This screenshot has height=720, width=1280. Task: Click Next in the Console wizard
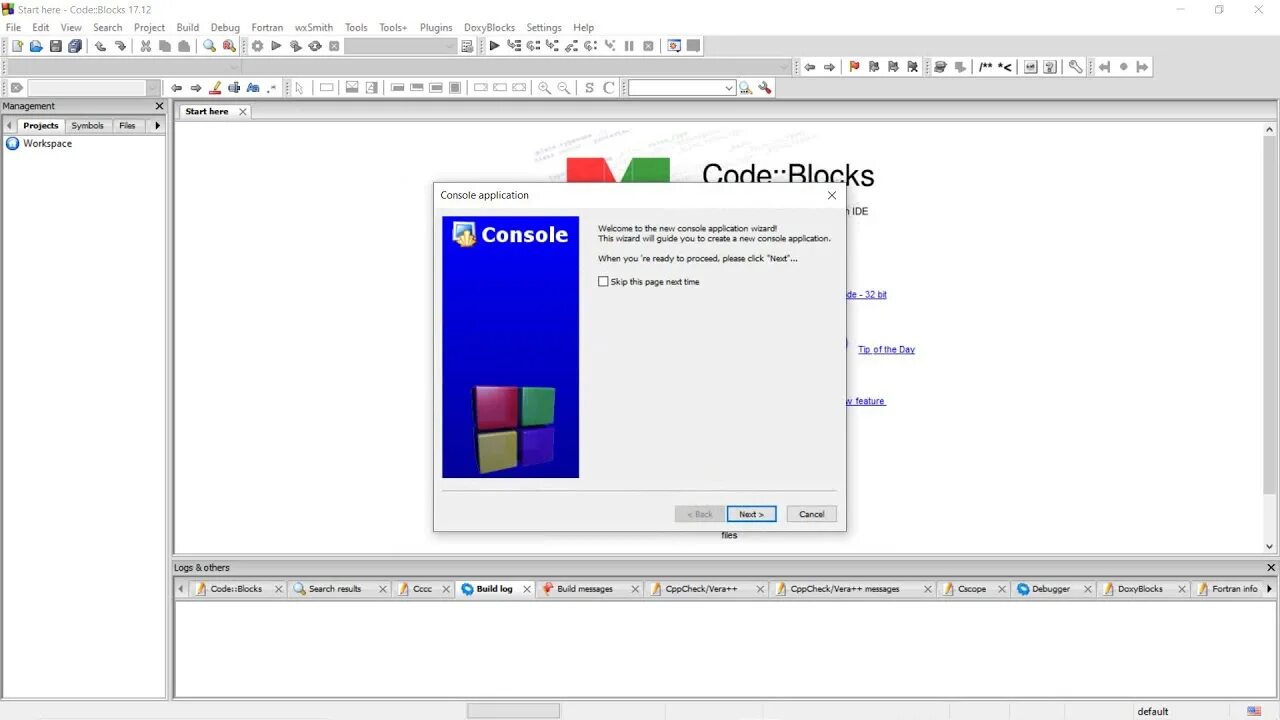[751, 514]
